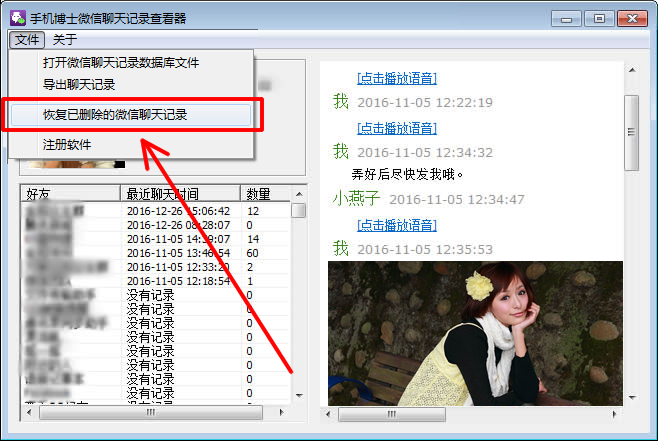Image resolution: width=658 pixels, height=441 pixels.
Task: Open the 关于 menu
Action: [x=65, y=40]
